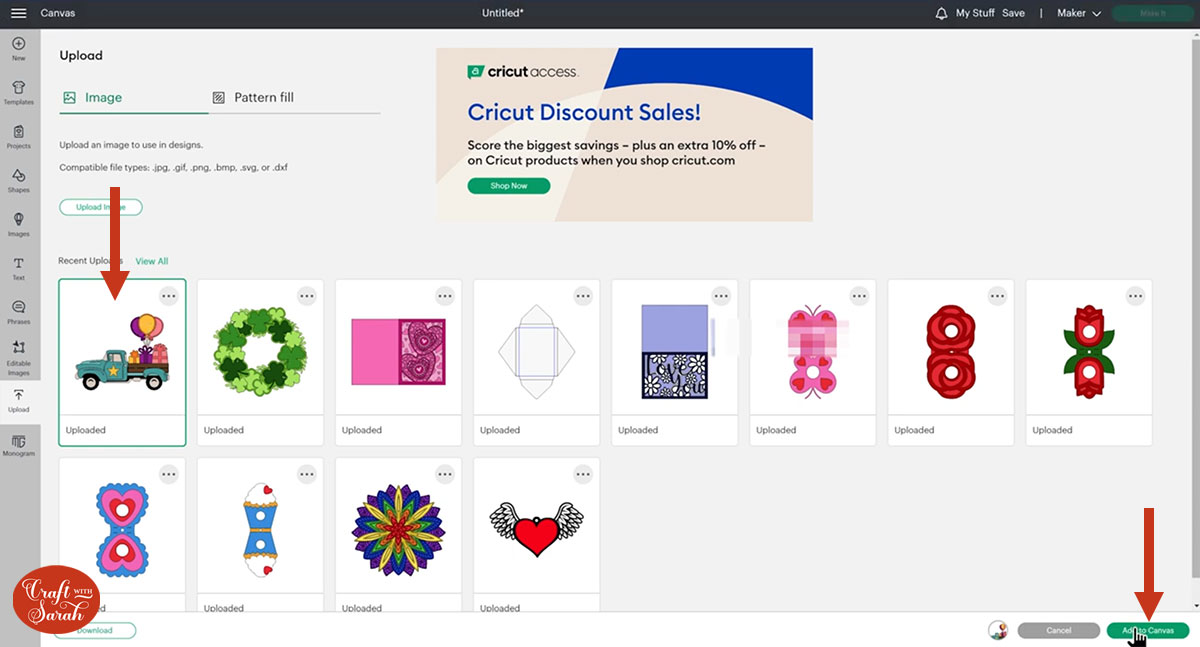Click Shop Now in the banner

point(508,186)
